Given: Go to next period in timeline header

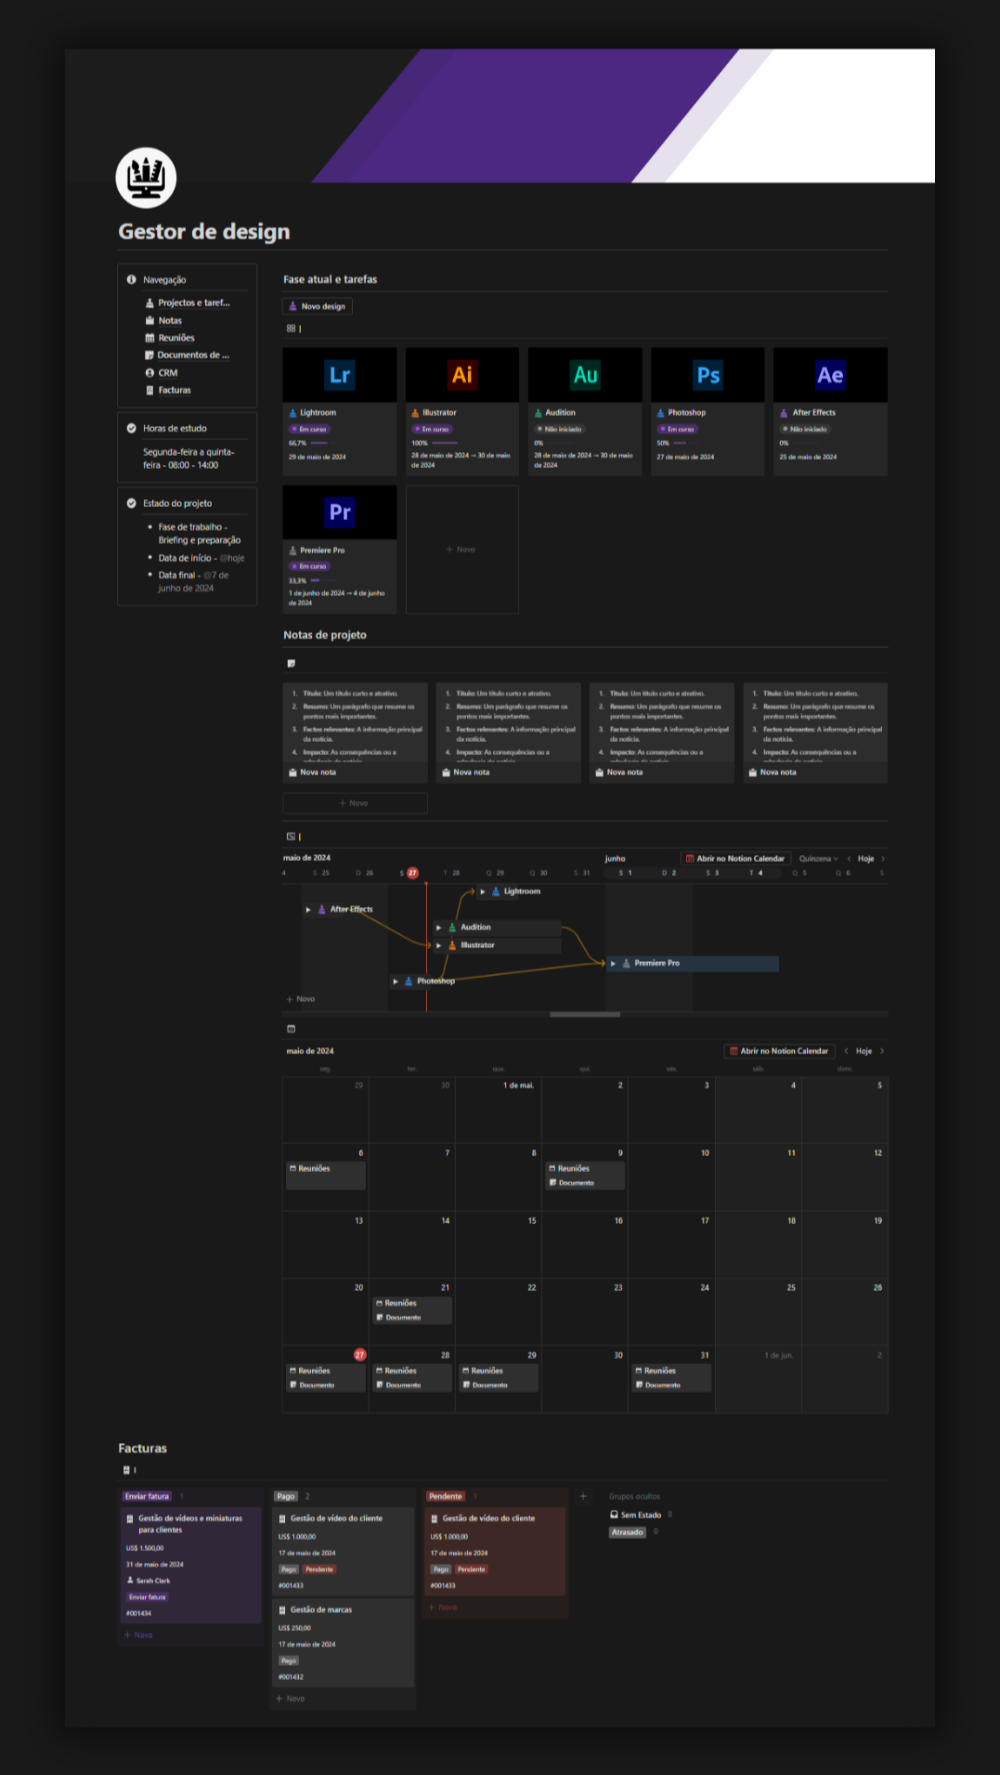Looking at the screenshot, I should click(x=883, y=858).
